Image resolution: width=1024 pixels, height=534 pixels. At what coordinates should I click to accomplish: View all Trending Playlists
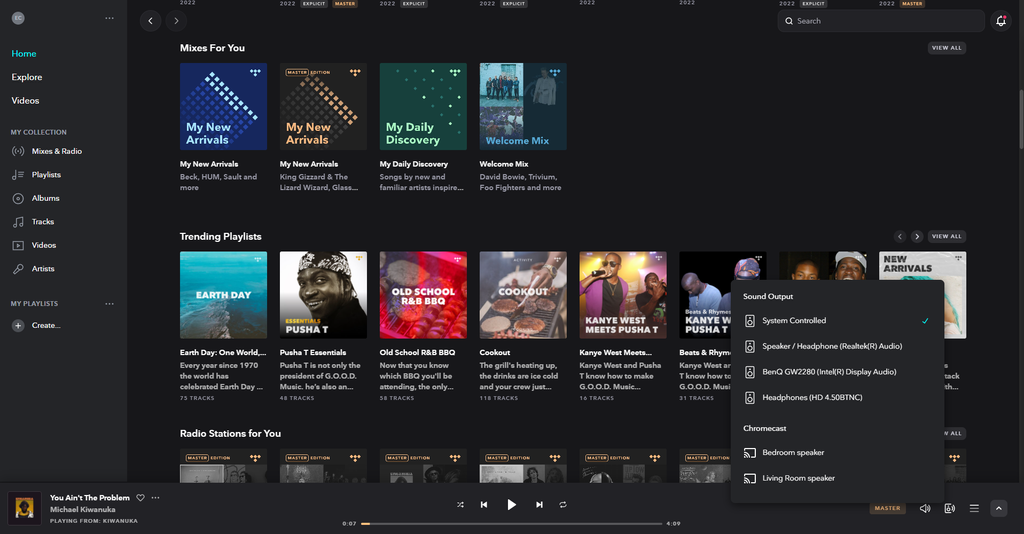click(x=946, y=236)
